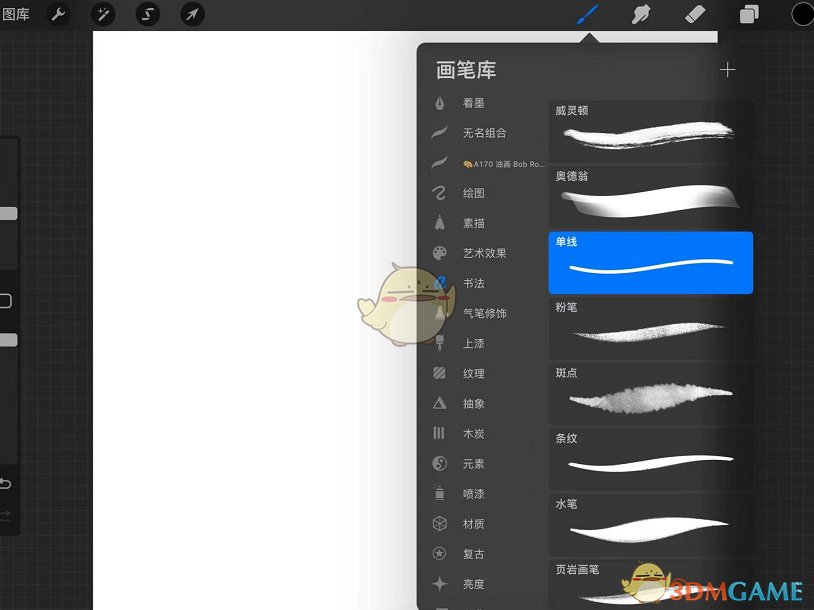Select the 水笔 brush
Viewport: 814px width, 610px height.
(x=650, y=524)
